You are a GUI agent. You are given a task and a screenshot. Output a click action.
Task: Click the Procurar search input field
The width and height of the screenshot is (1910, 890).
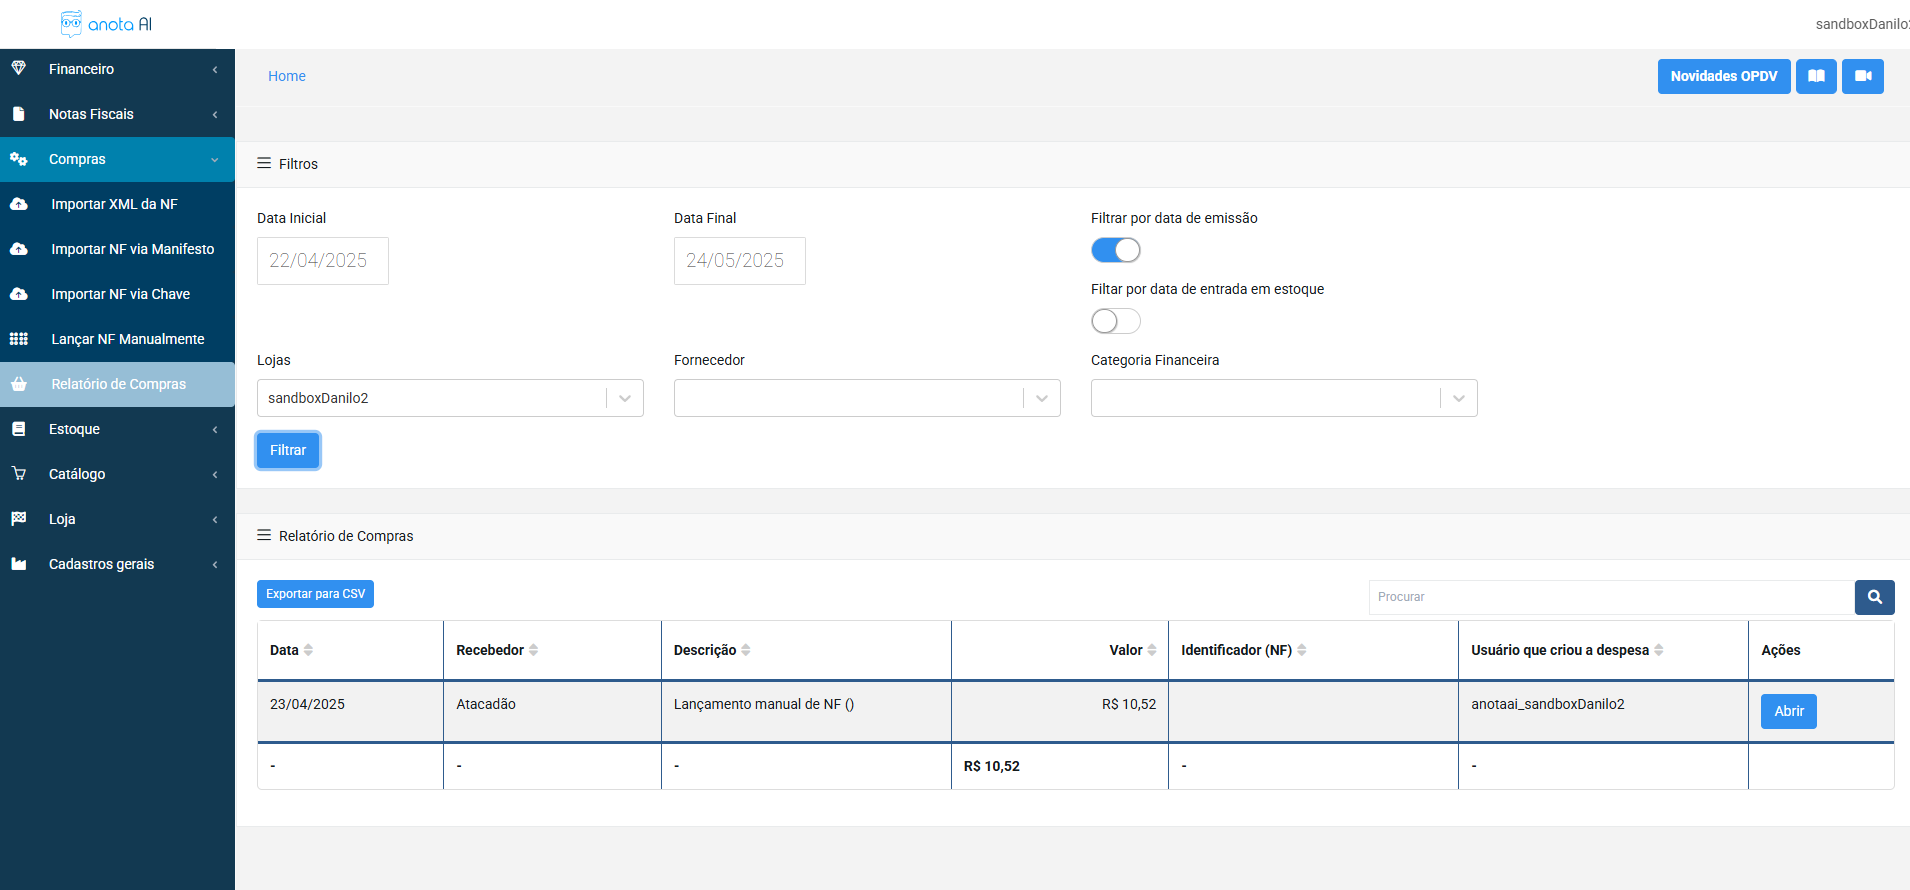[x=1610, y=597]
